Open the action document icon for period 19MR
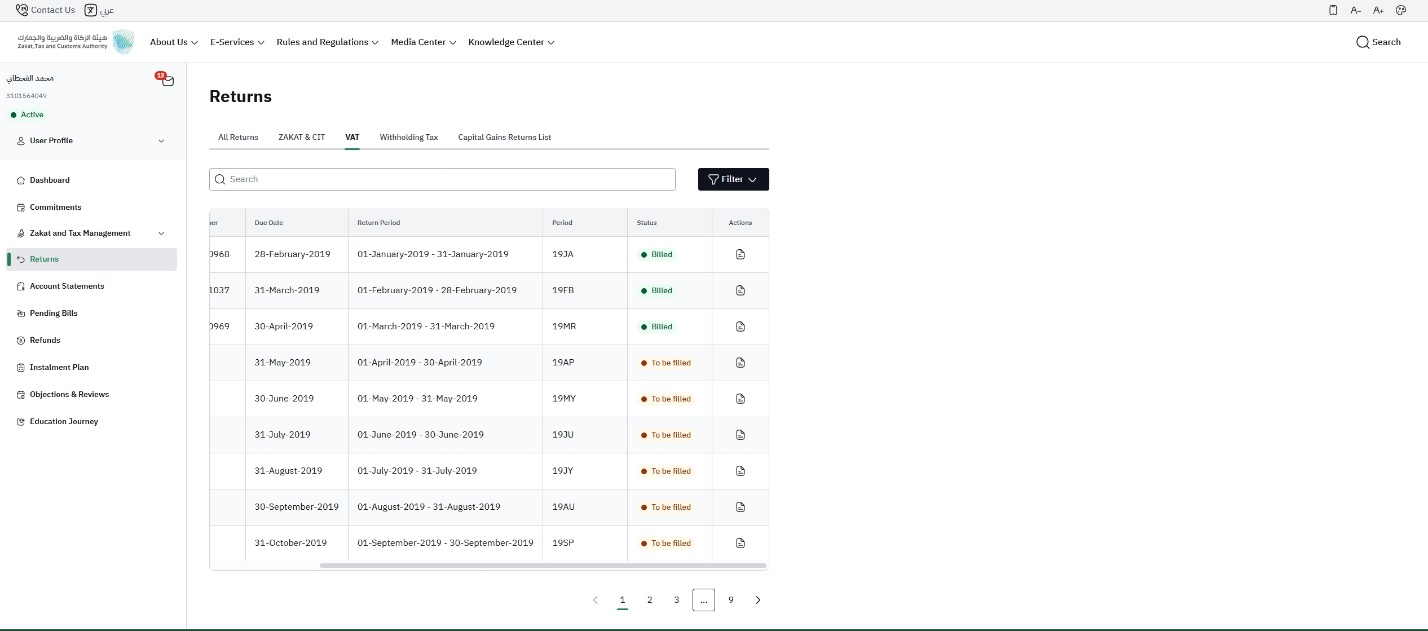Viewport: 1428px width, 631px height. coord(740,327)
